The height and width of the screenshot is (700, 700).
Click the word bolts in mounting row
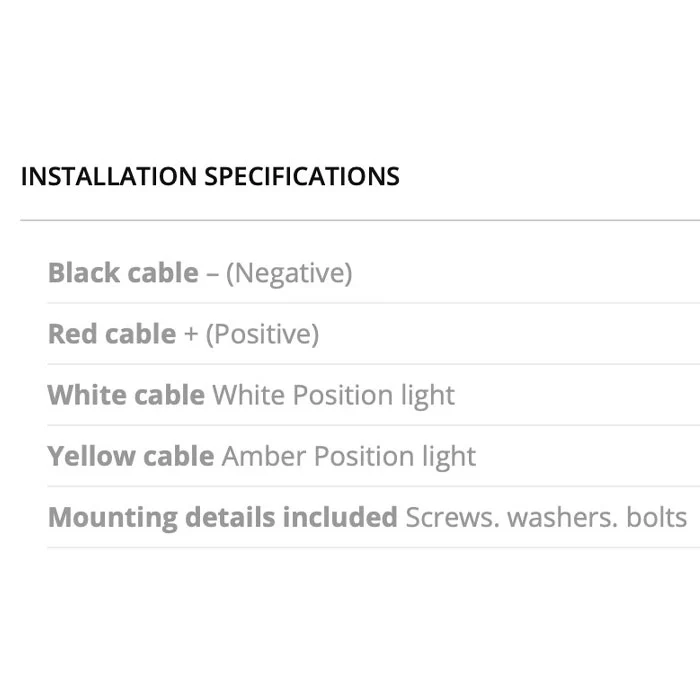tap(657, 518)
